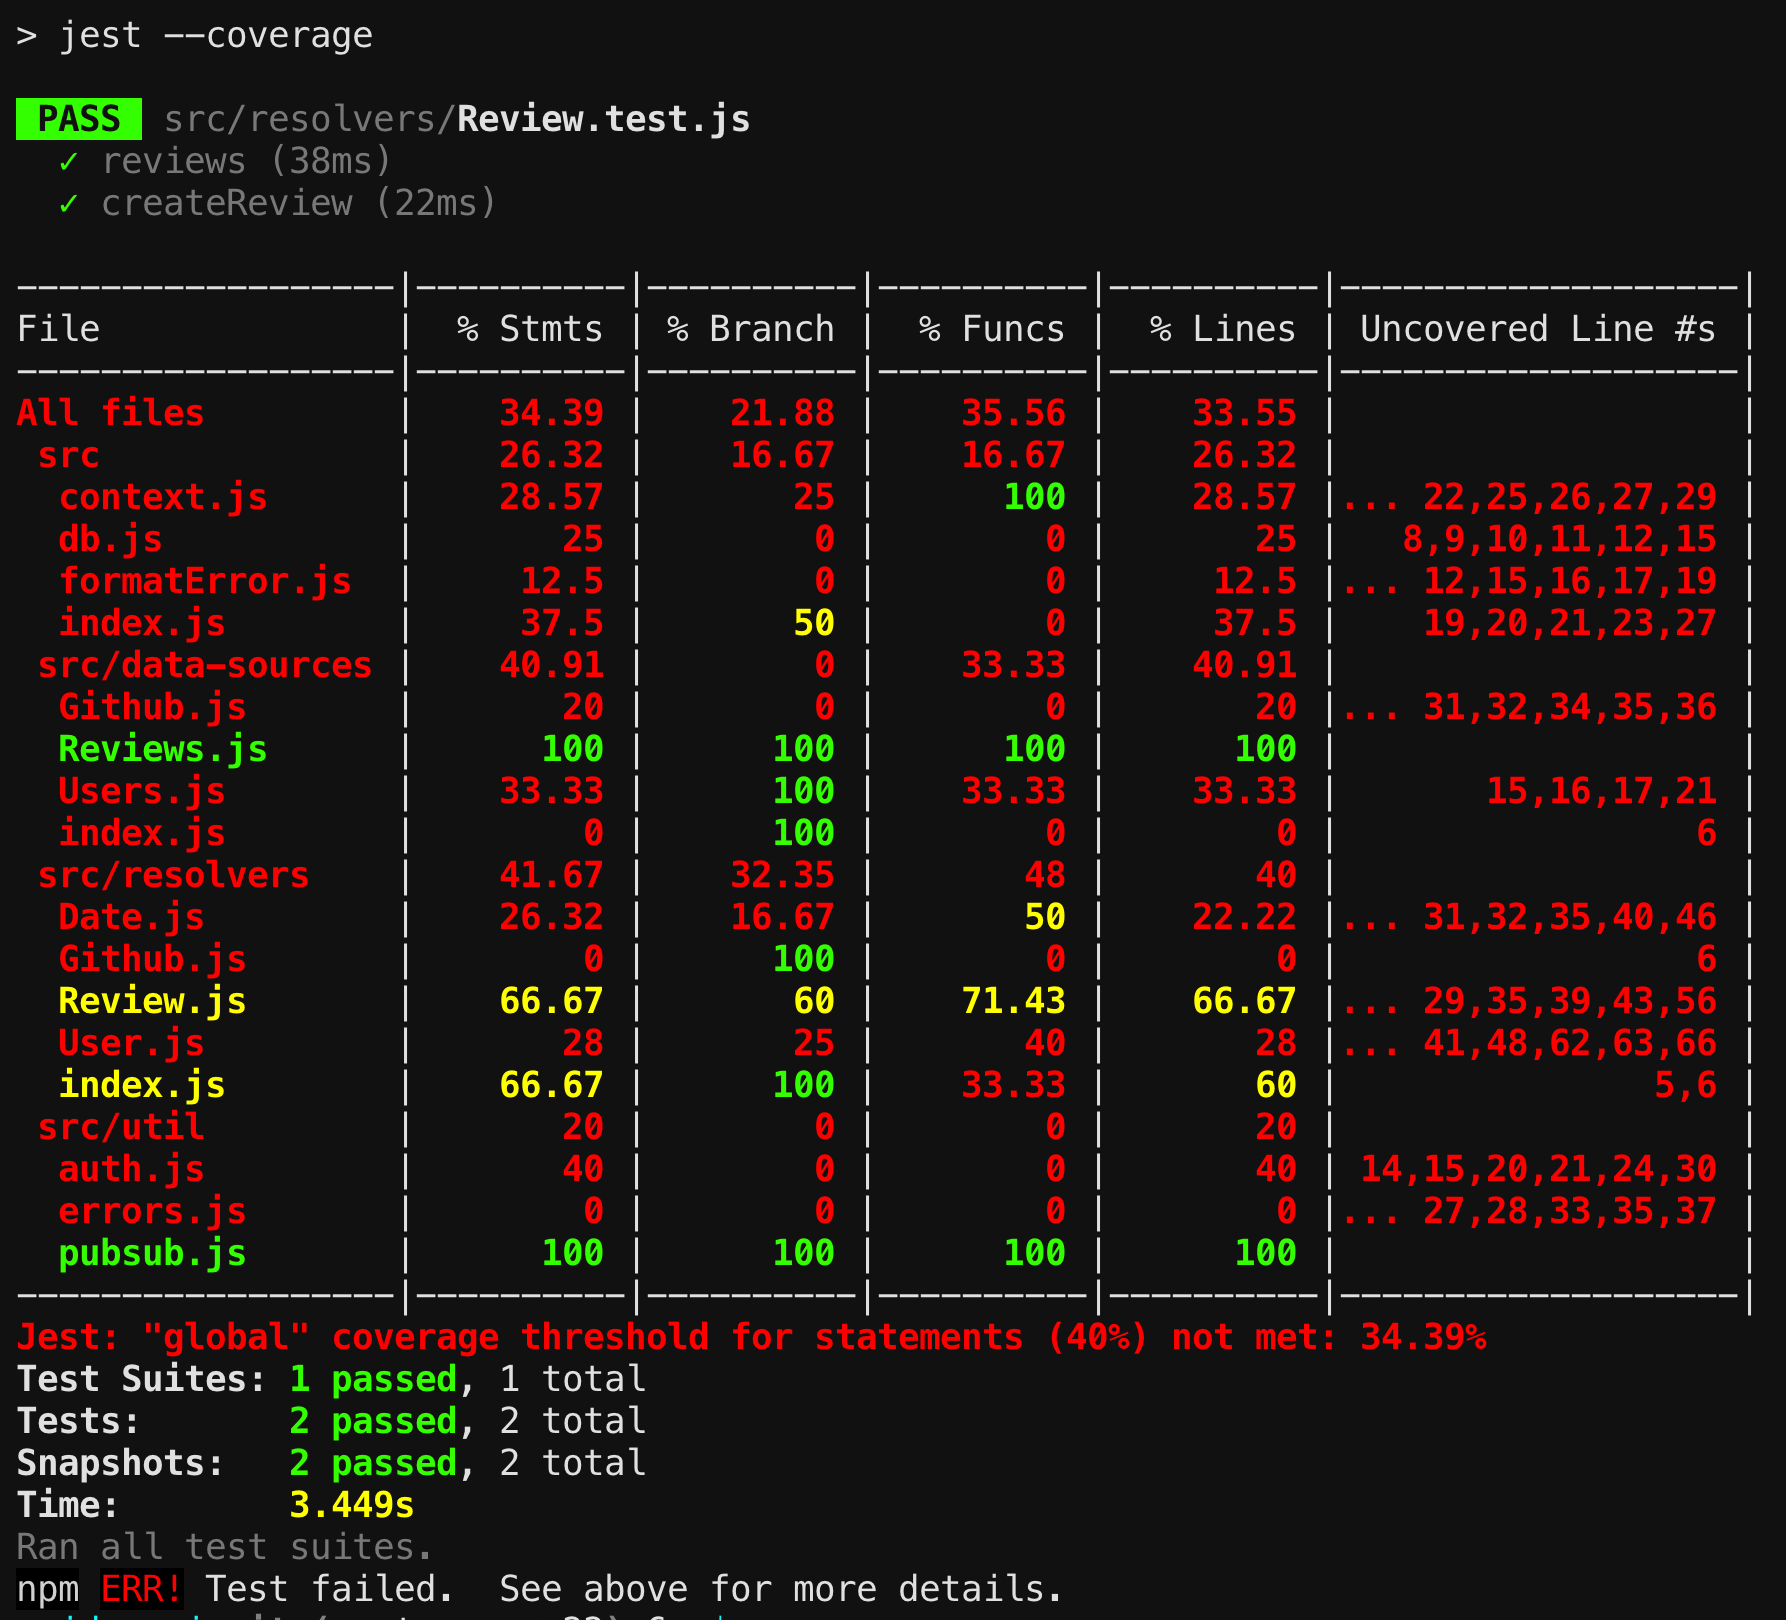Click the 'src/data-sources' directory row
Viewport: 1786px width, 1620px height.
click(205, 665)
